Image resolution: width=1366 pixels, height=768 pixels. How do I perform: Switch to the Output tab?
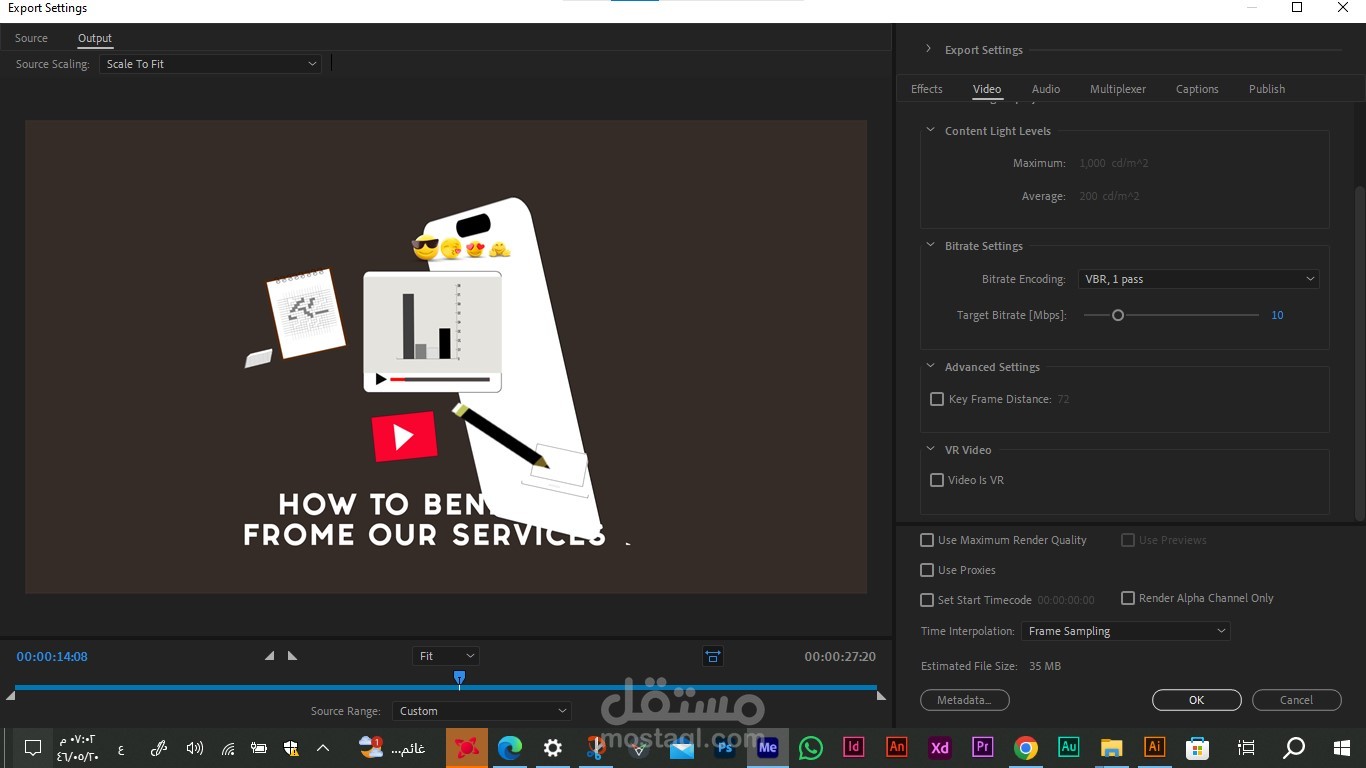coord(95,38)
